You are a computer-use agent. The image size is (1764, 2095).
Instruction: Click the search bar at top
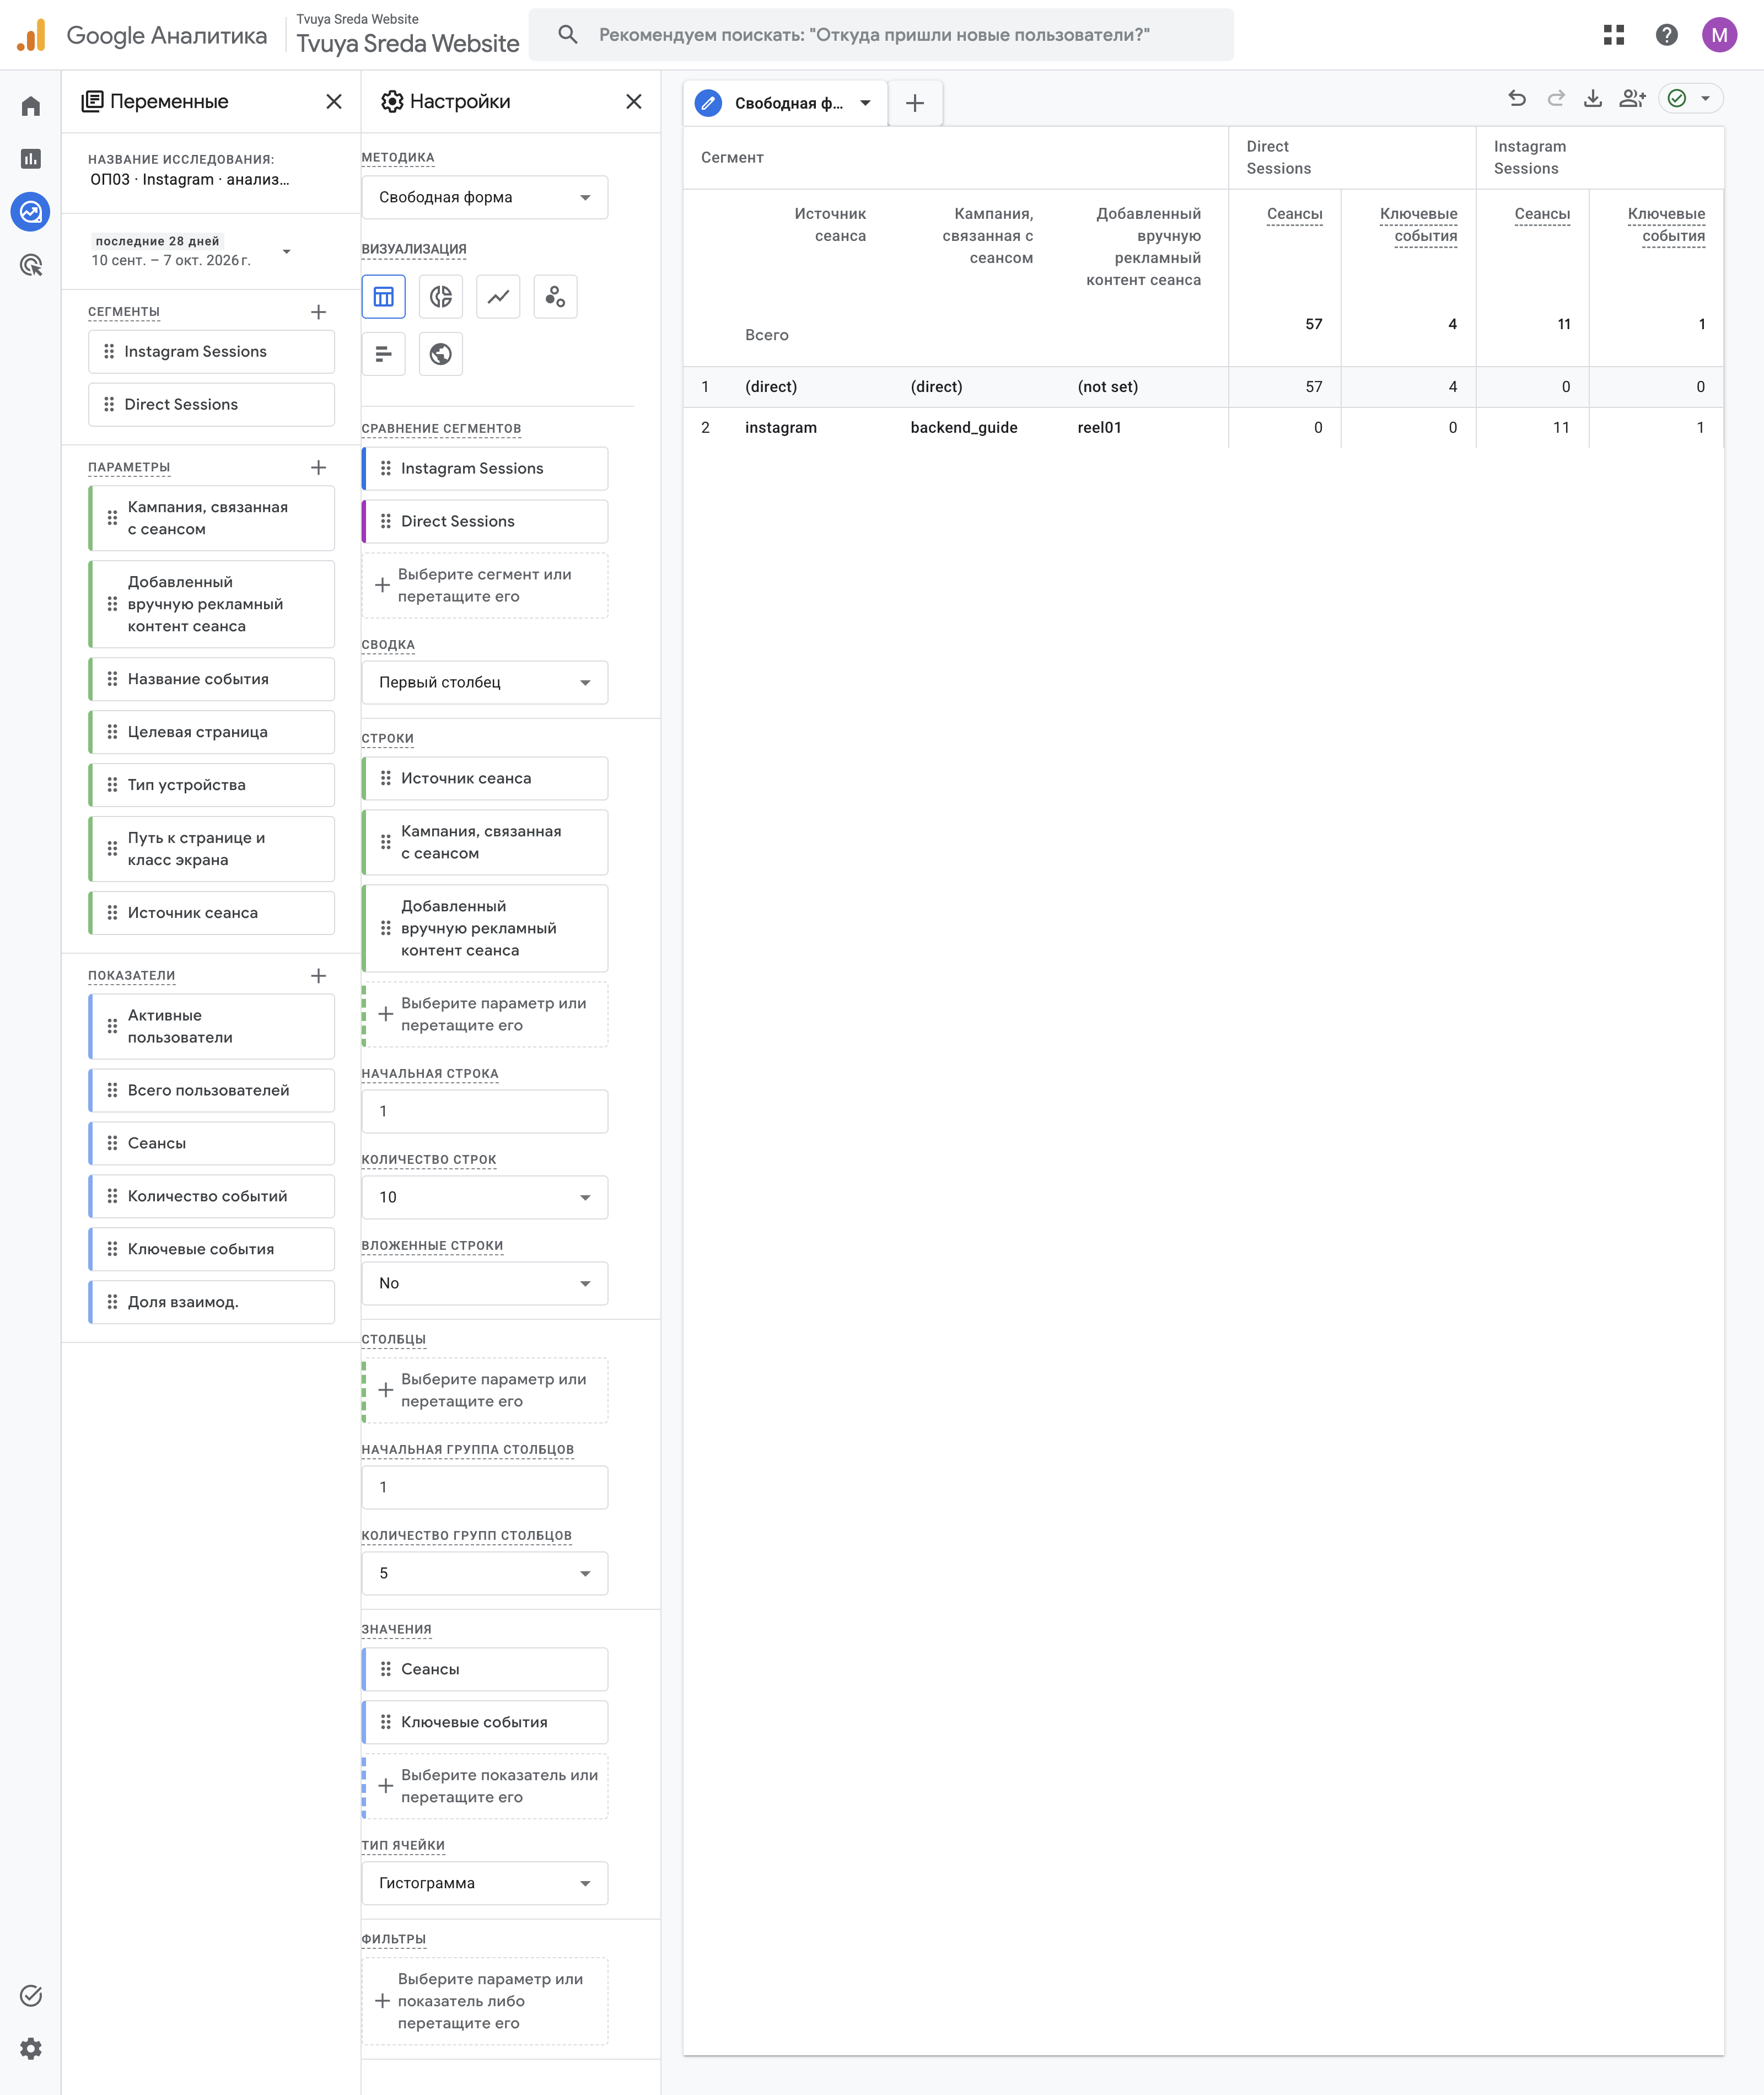pos(881,35)
